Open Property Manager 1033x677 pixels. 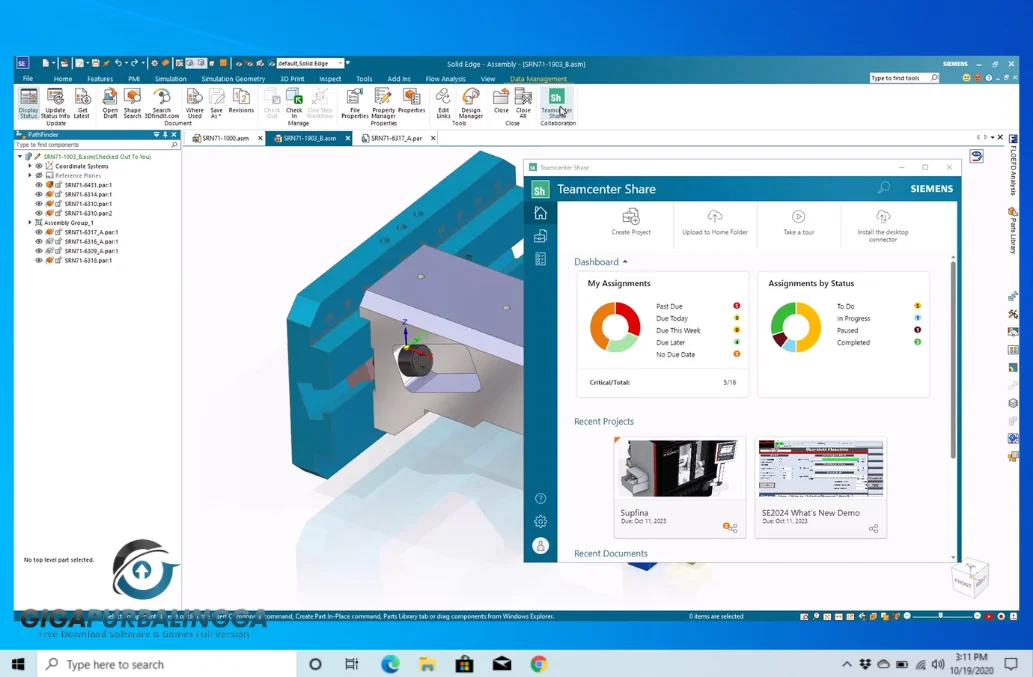tap(383, 103)
